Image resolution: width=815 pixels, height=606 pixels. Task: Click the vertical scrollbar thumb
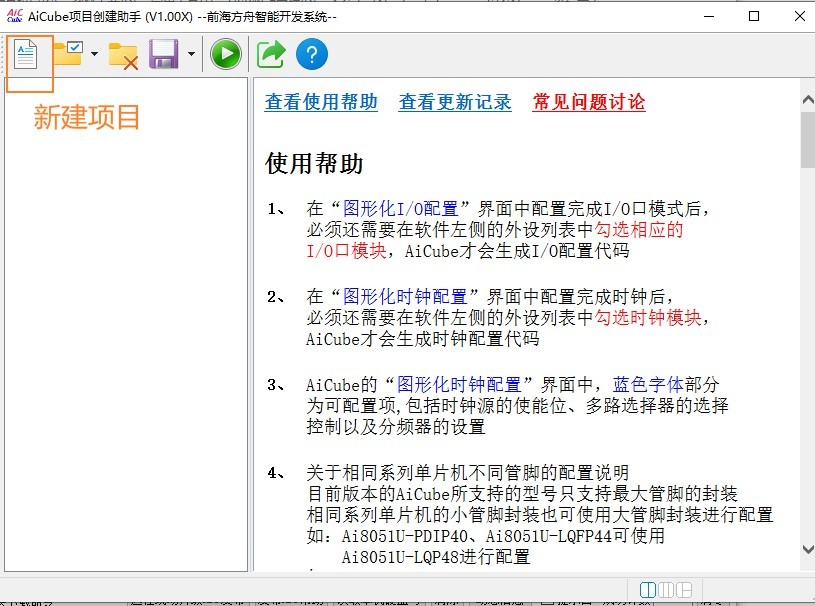807,140
